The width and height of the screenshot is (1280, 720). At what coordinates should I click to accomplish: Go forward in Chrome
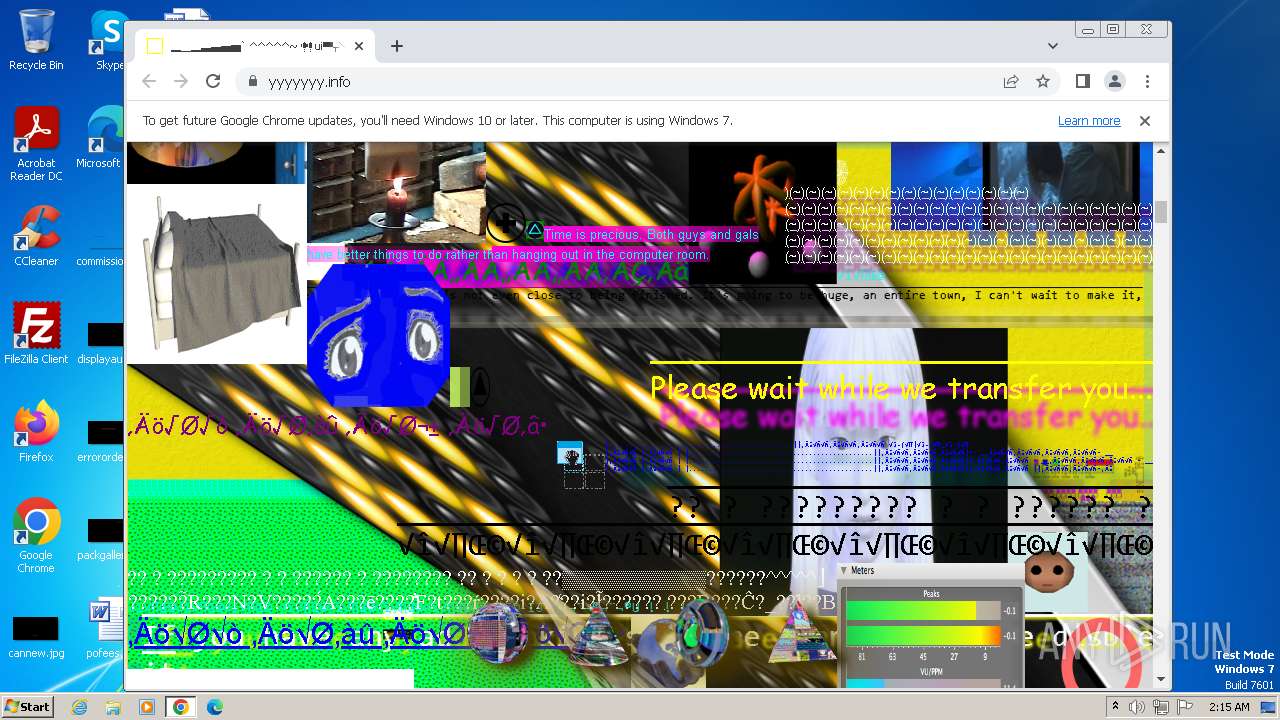pos(181,81)
